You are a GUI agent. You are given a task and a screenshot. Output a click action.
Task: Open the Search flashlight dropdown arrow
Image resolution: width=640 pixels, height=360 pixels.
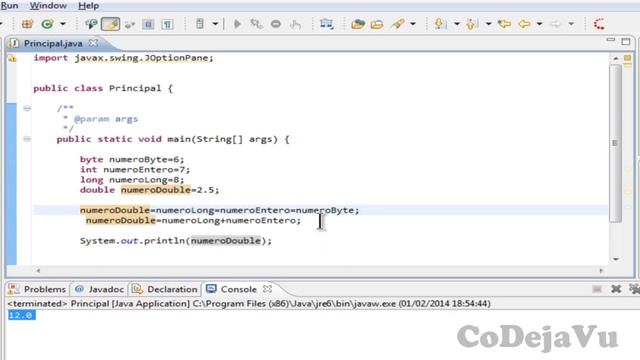tap(413, 24)
